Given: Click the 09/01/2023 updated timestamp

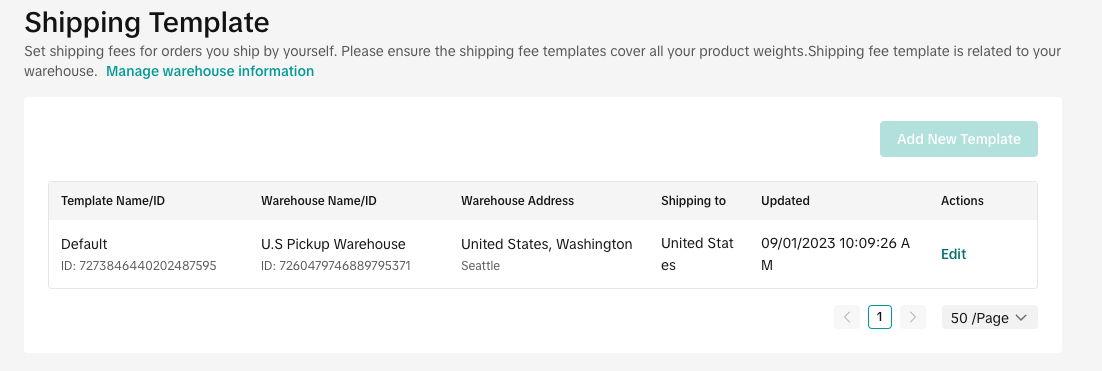Looking at the screenshot, I should [x=836, y=254].
